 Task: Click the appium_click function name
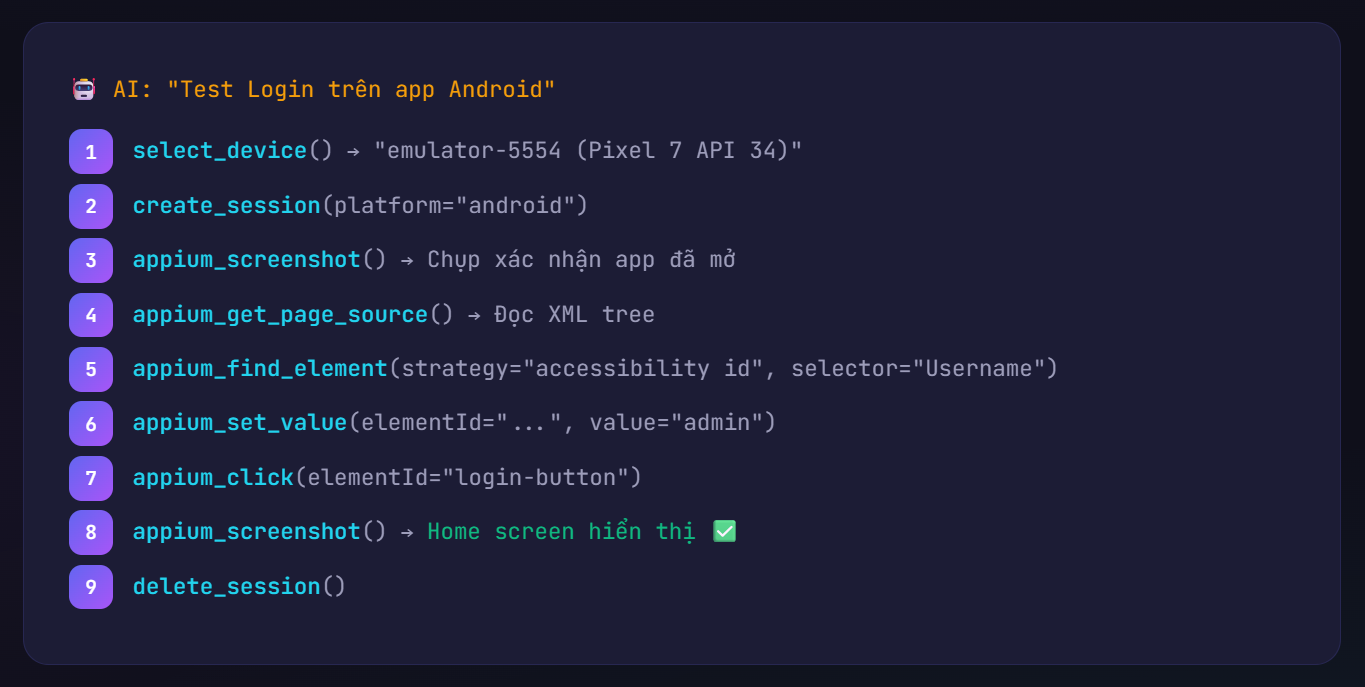coord(213,478)
